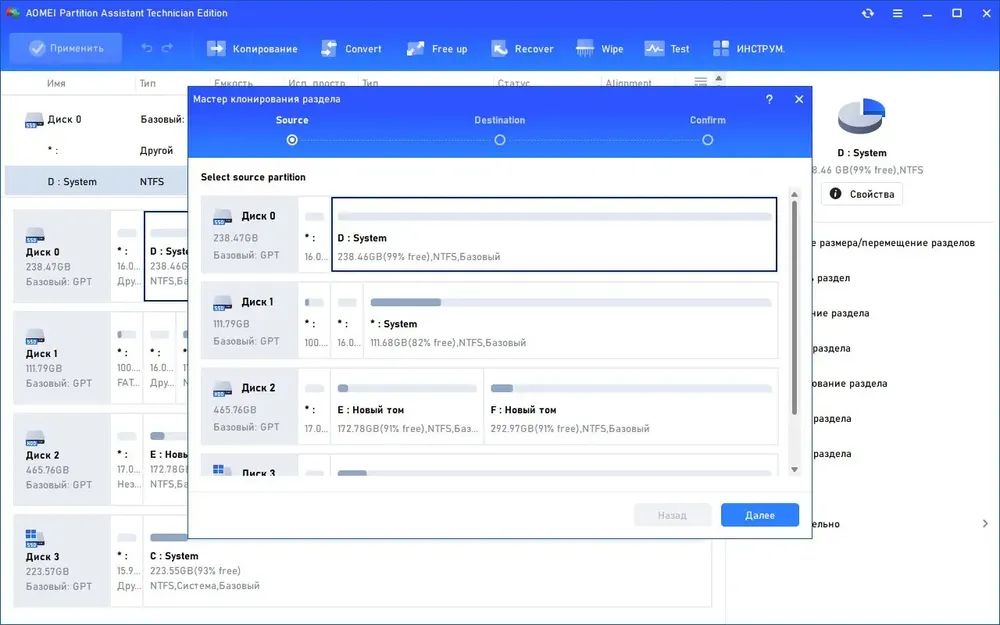Click the wizard scrollbar down arrow

click(794, 469)
